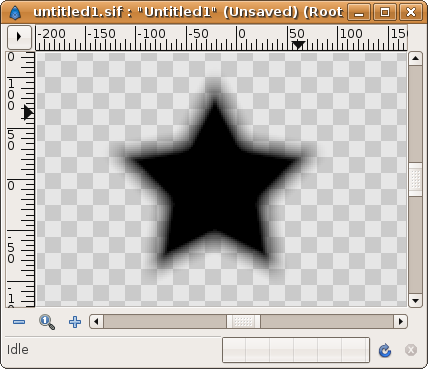The width and height of the screenshot is (428, 369).
Task: Zoom in with the plus icon
Action: 75,322
